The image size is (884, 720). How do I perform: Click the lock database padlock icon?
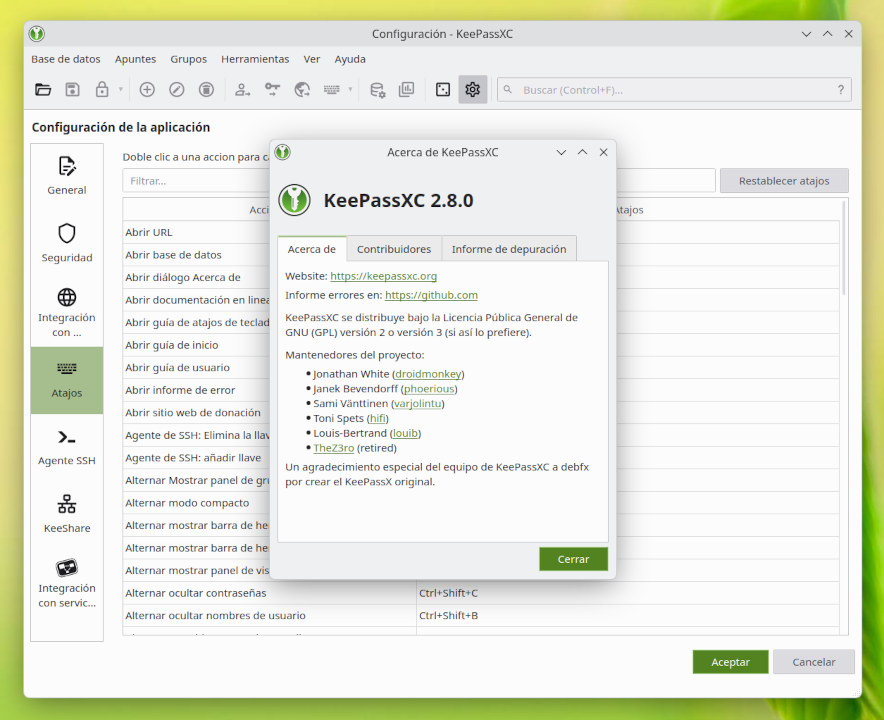tap(102, 89)
